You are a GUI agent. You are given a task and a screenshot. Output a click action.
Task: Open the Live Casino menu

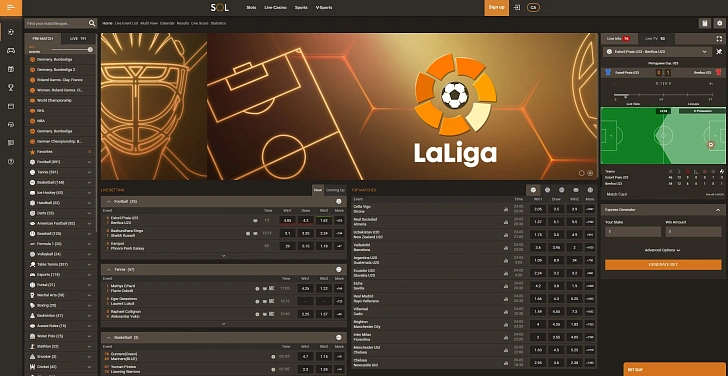[275, 7]
